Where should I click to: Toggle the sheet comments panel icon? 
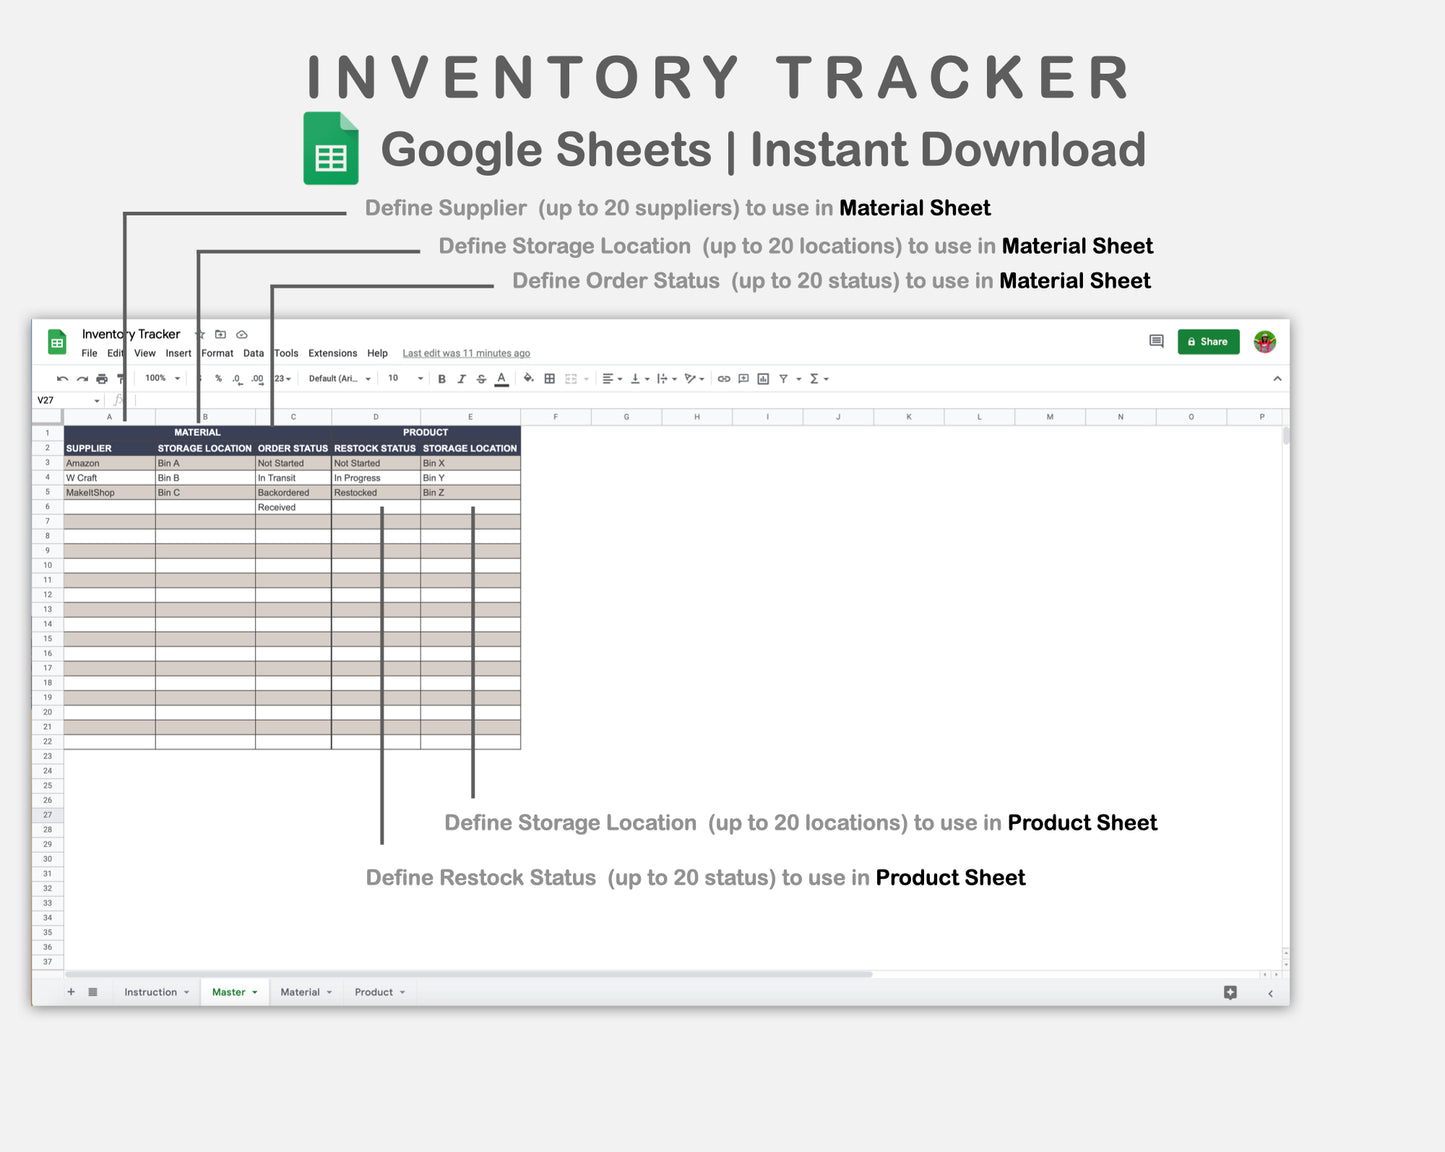(x=1156, y=341)
